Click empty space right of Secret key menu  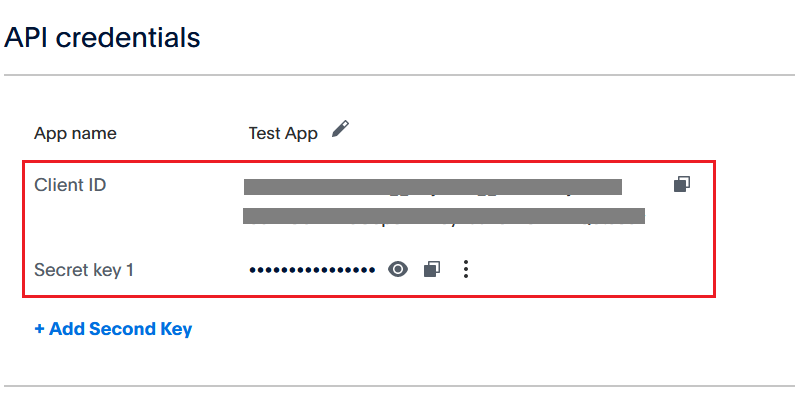pos(588,269)
